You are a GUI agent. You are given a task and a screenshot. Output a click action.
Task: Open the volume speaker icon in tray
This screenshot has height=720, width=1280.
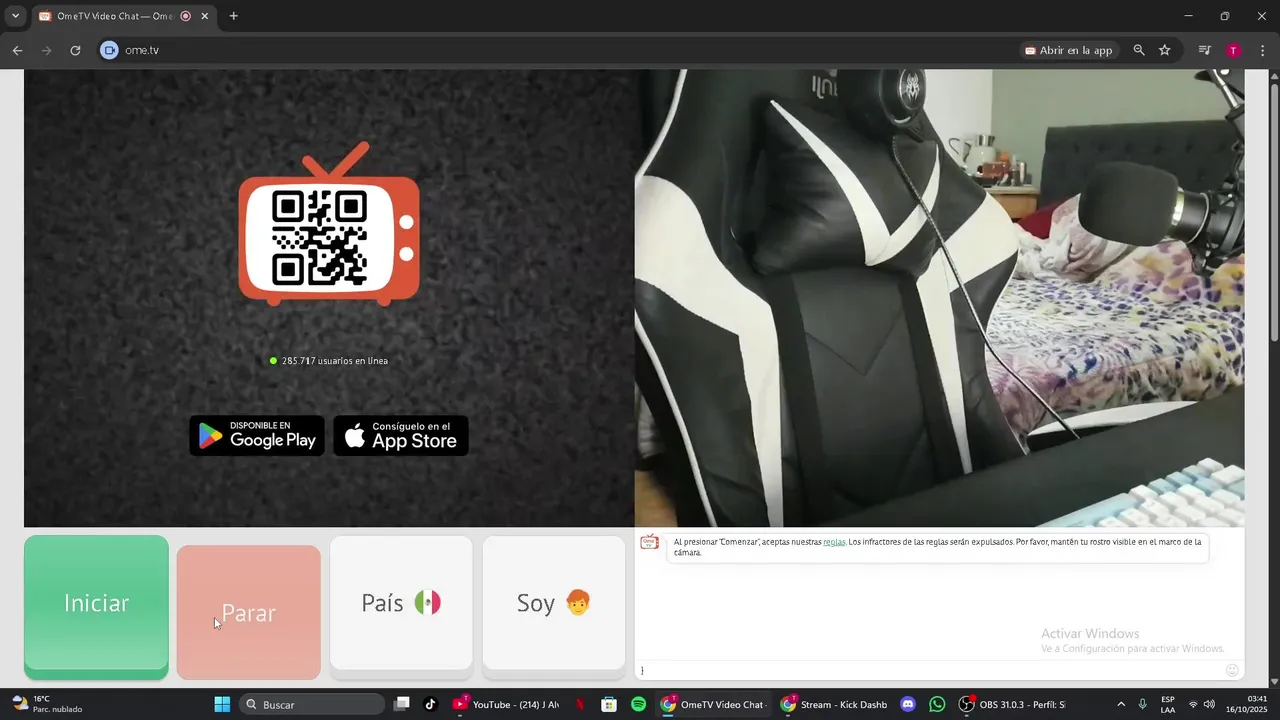(x=1210, y=704)
